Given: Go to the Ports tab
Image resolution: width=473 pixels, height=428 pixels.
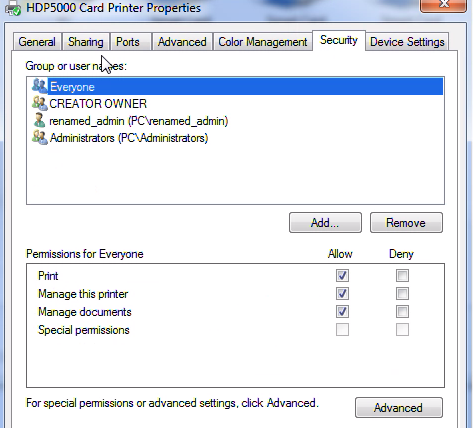Looking at the screenshot, I should coord(128,42).
